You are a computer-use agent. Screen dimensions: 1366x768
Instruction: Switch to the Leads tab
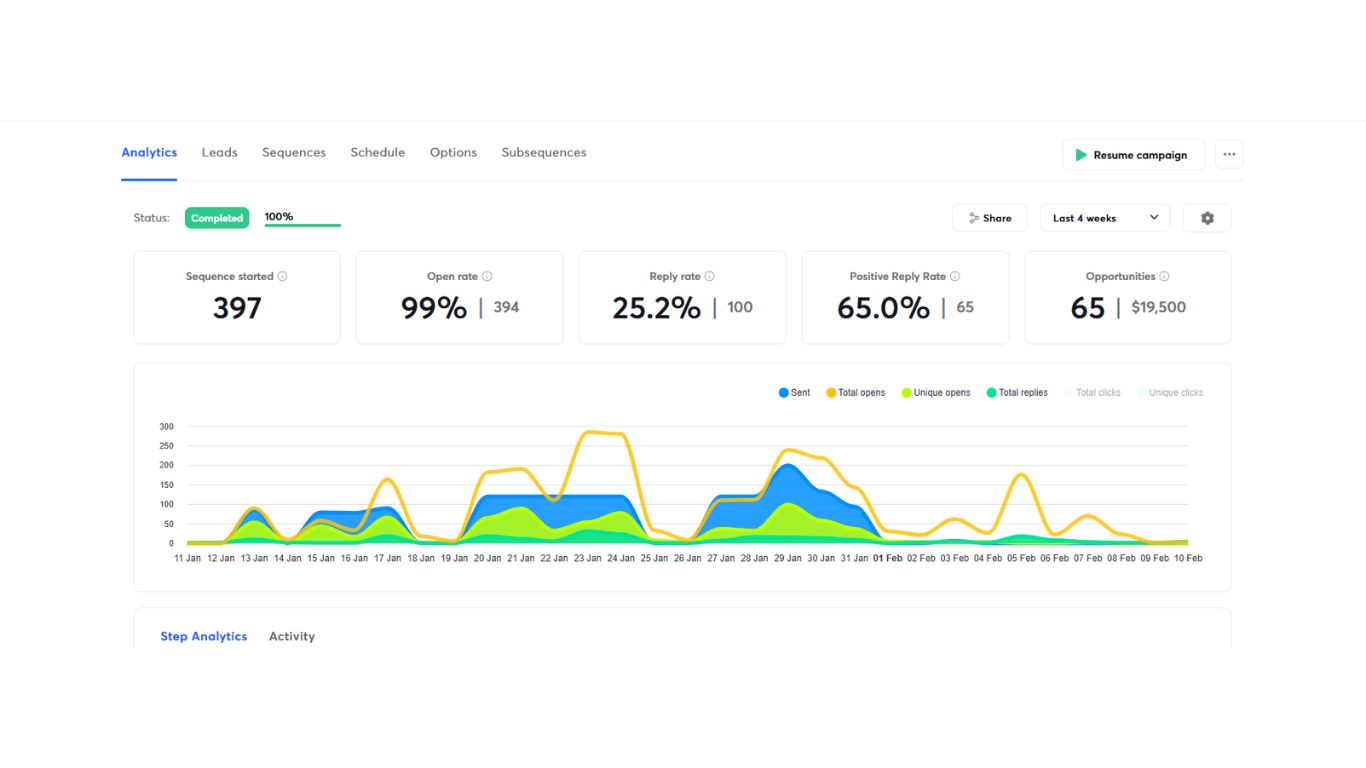[219, 153]
